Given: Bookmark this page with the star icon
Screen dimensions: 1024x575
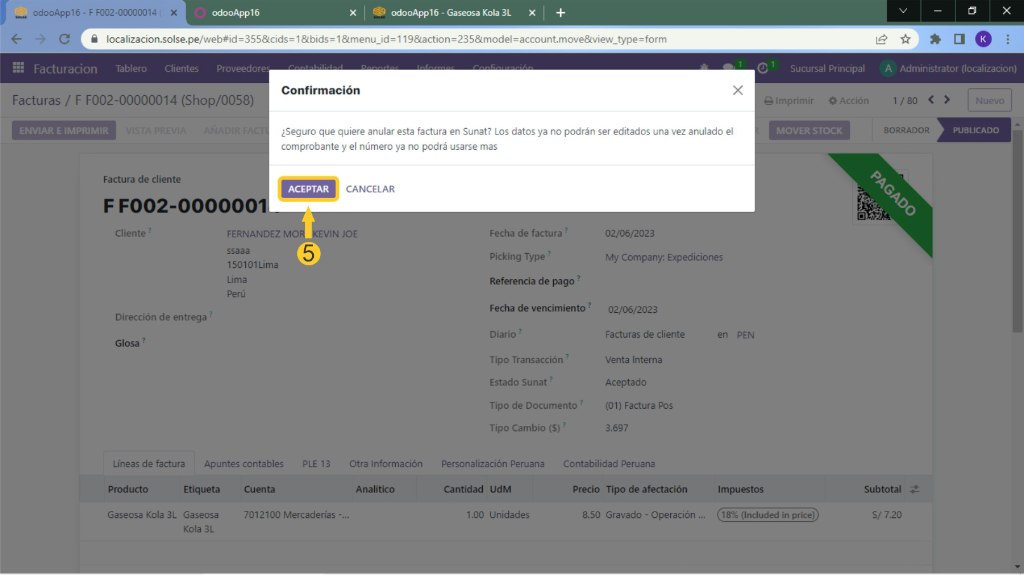Looking at the screenshot, I should [x=905, y=39].
